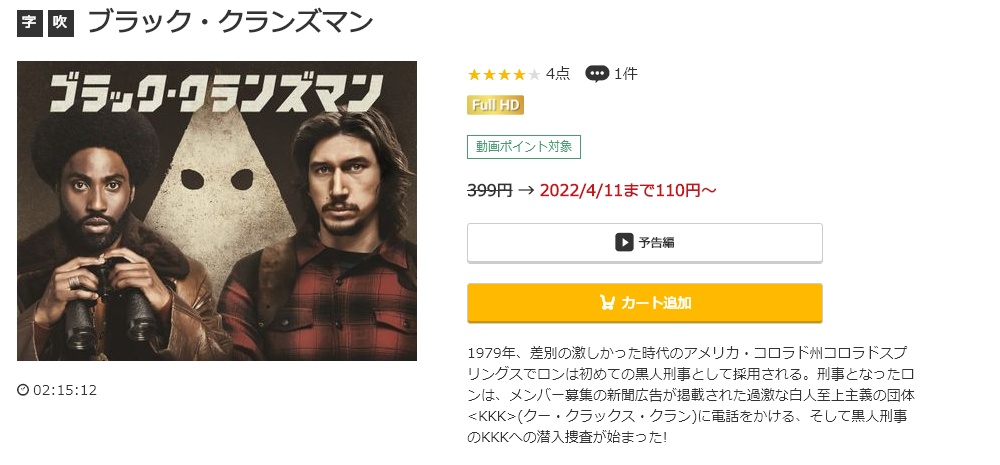Click the speech bubble review icon
The image size is (1000, 465).
597,73
